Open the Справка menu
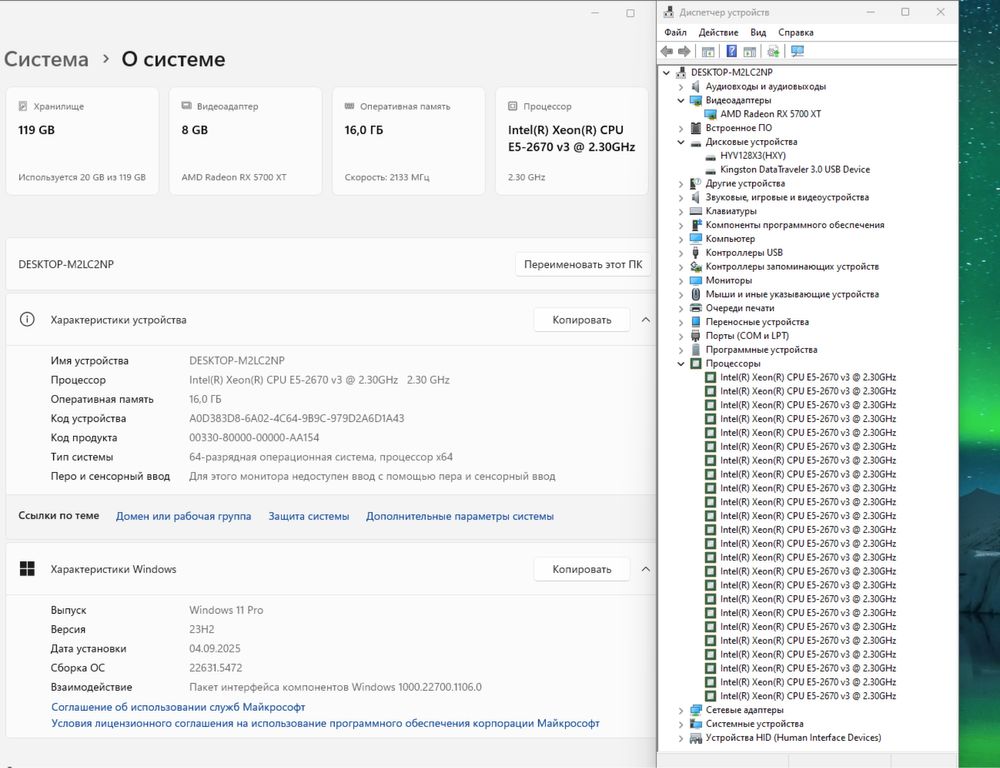Viewport: 1000px width, 768px height. tap(795, 33)
